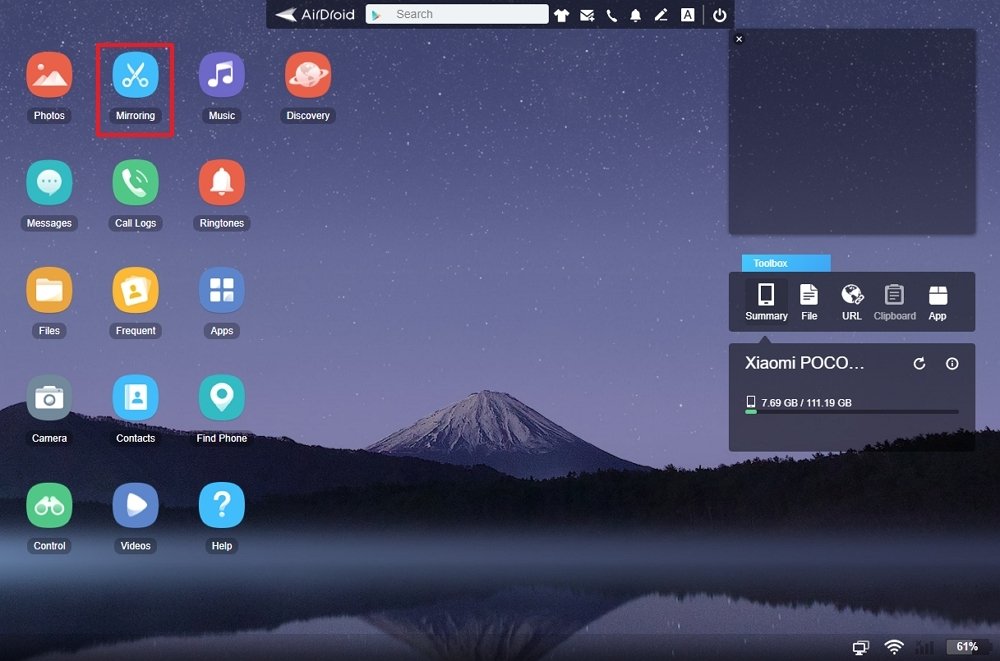Viewport: 1000px width, 661px height.
Task: Close the empty dark panel
Action: point(739,39)
